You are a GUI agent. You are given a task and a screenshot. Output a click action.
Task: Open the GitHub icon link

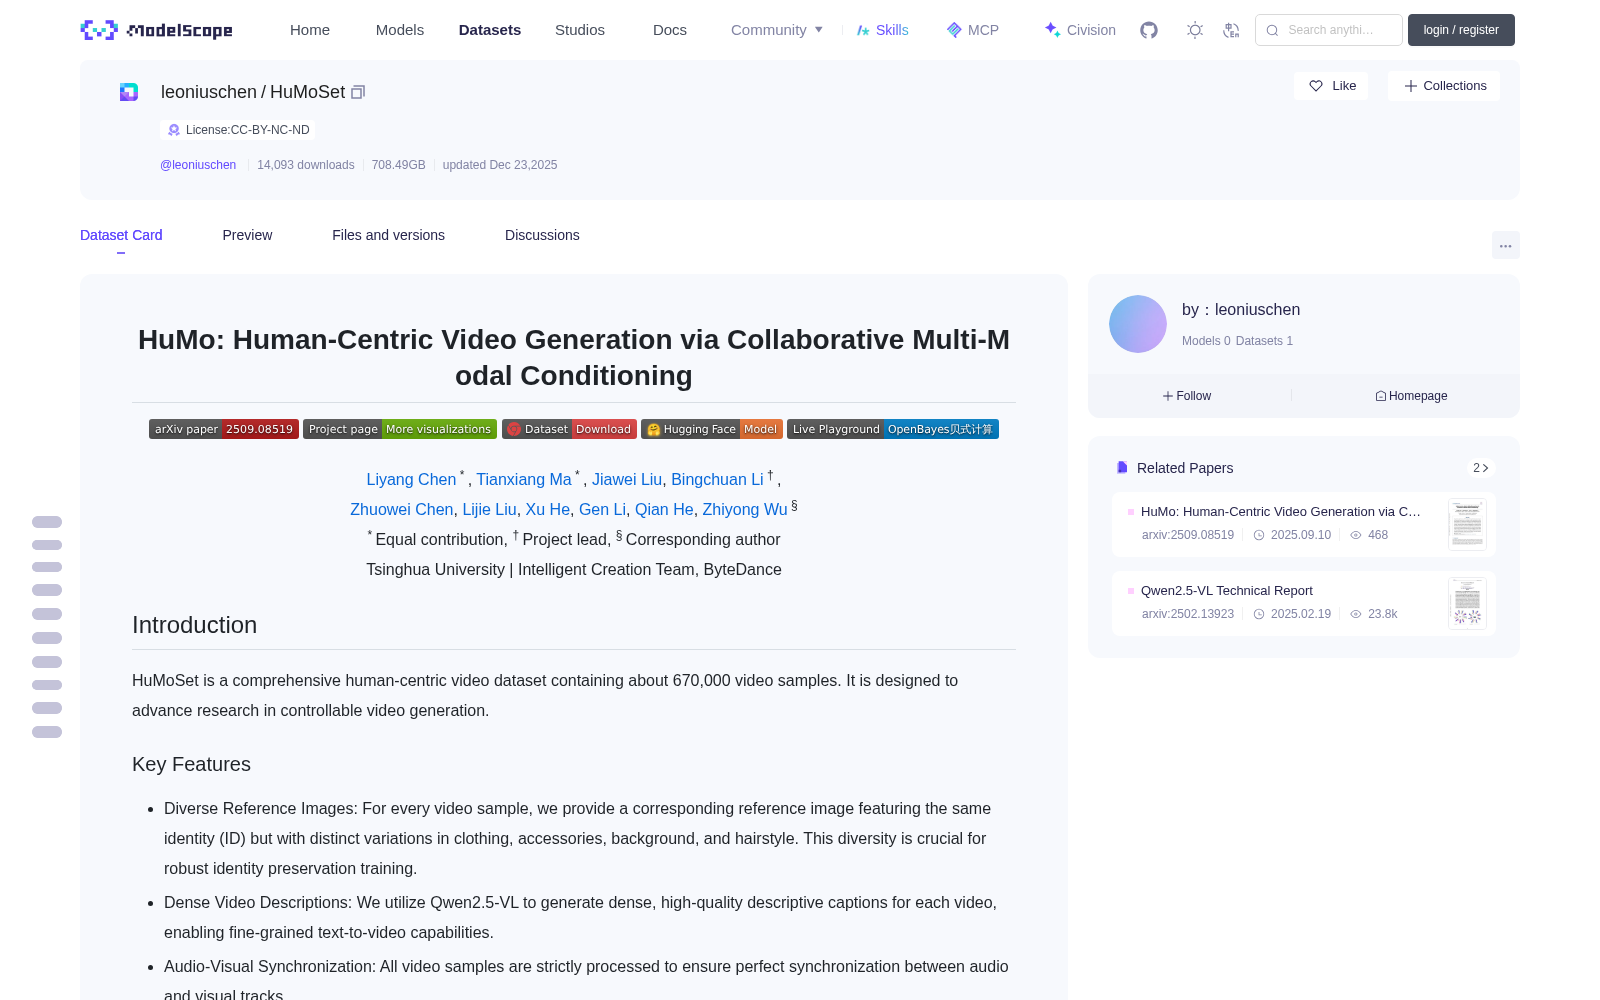(1149, 30)
